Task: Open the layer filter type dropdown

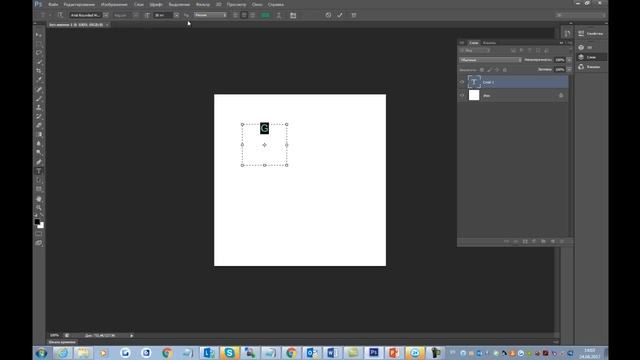Action: [475, 51]
